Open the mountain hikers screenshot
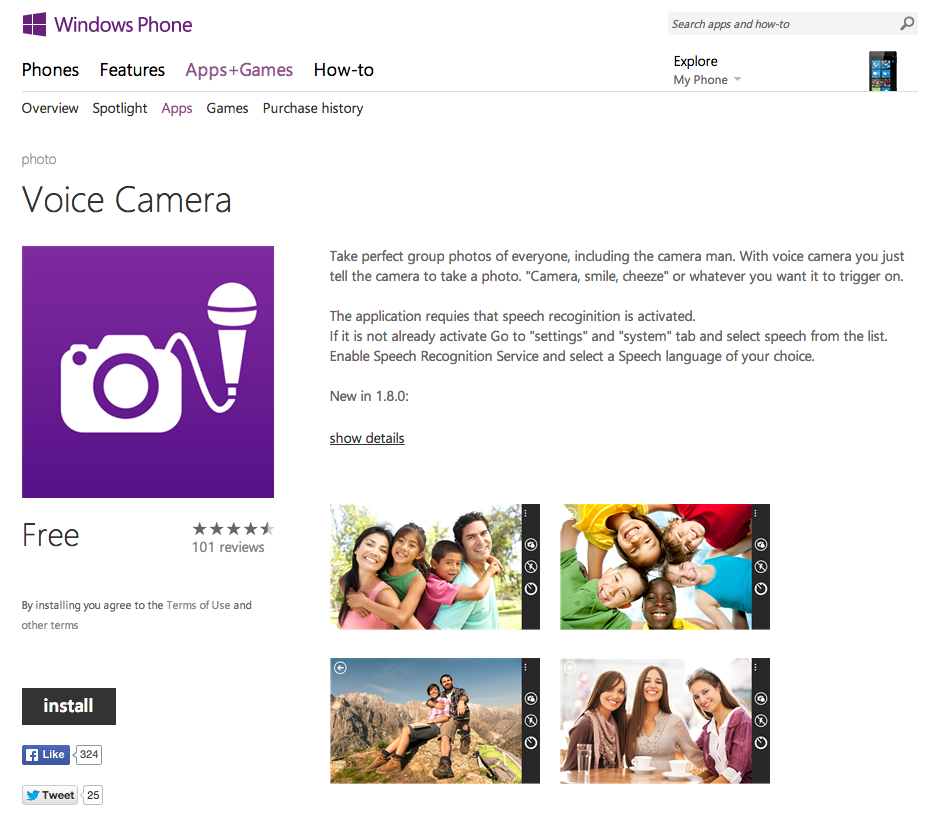 click(435, 721)
